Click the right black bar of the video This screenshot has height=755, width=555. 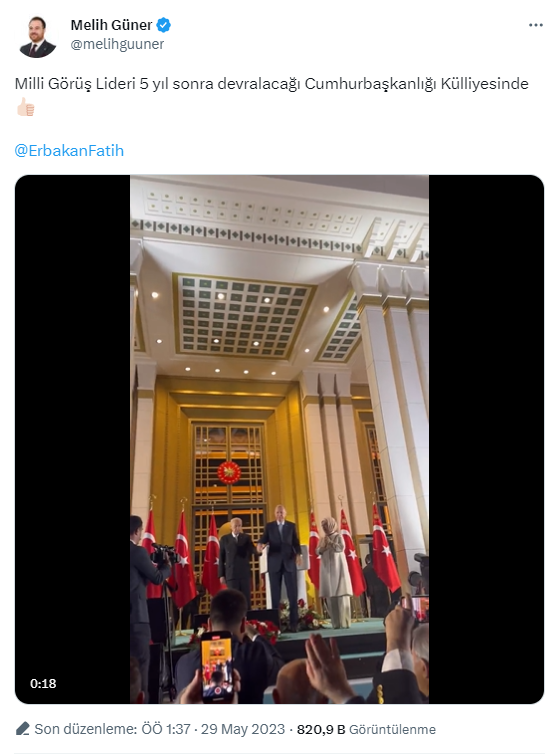(486, 439)
